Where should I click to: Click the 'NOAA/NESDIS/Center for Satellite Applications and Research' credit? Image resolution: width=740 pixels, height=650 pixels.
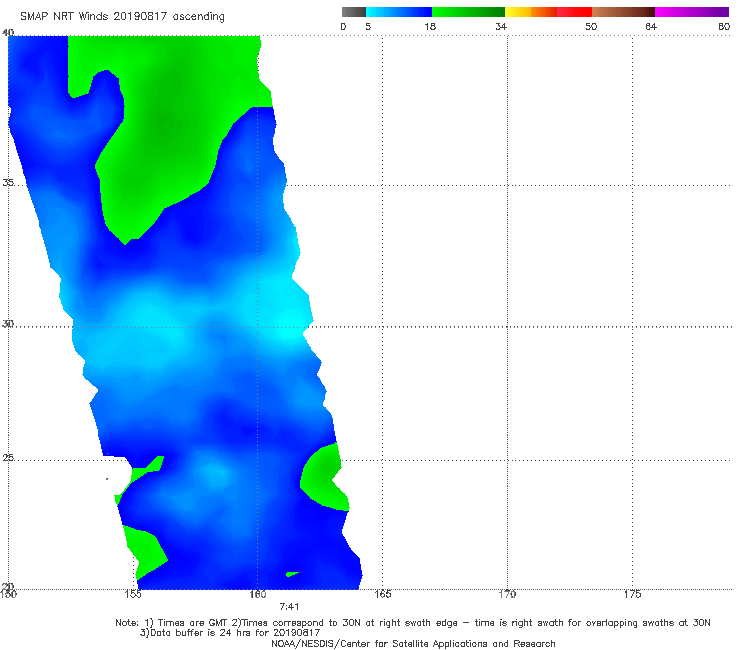[x=413, y=644]
